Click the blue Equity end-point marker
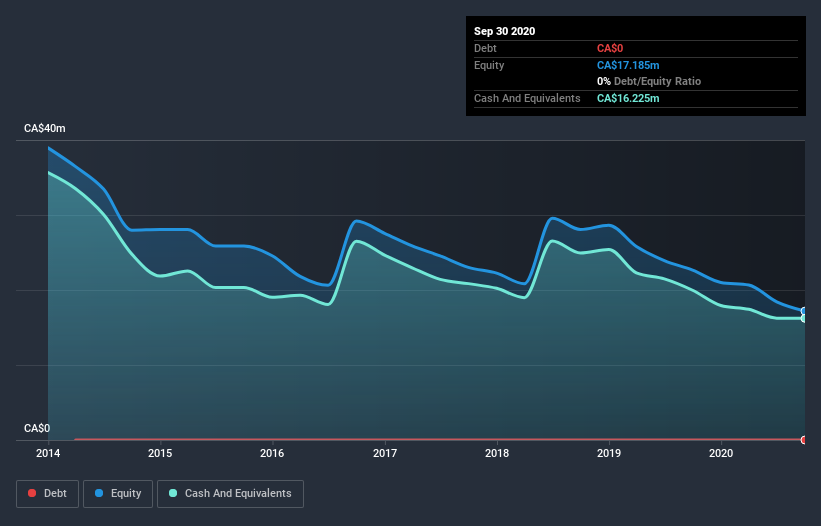This screenshot has width=821, height=526. pos(804,311)
